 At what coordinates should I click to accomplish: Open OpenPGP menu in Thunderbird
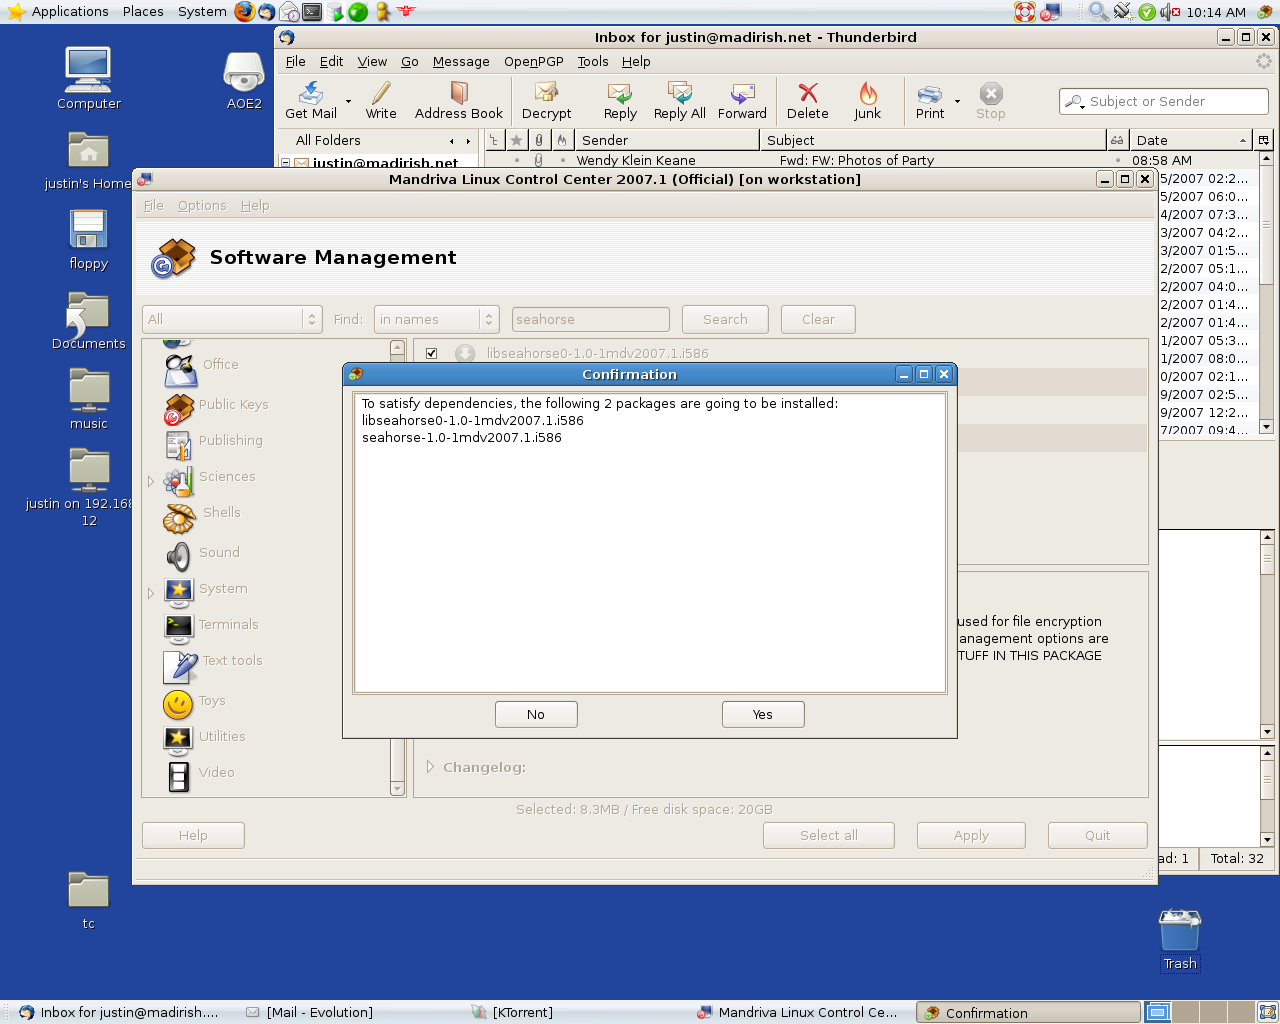tap(534, 61)
